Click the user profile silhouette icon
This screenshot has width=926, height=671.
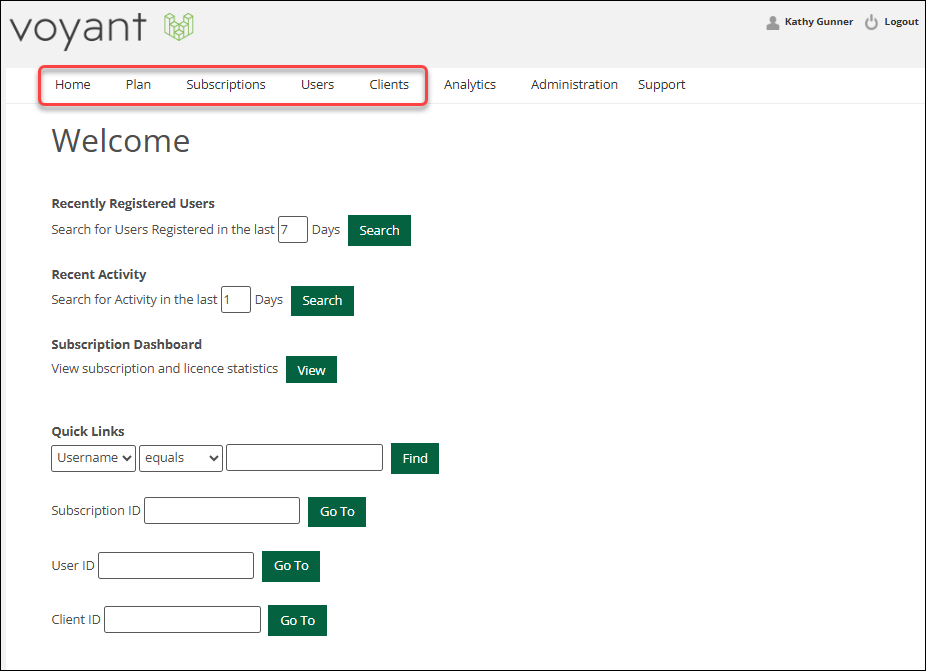(x=772, y=22)
